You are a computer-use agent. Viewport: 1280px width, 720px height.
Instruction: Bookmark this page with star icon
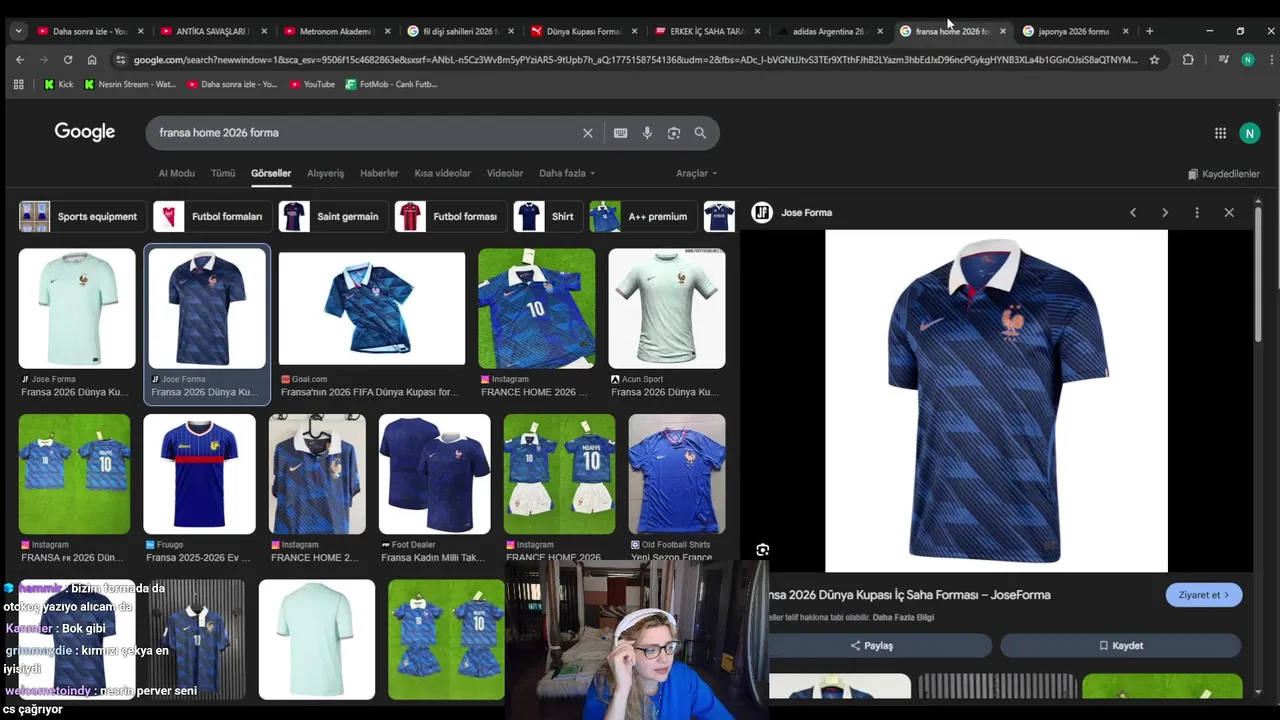(x=1154, y=60)
